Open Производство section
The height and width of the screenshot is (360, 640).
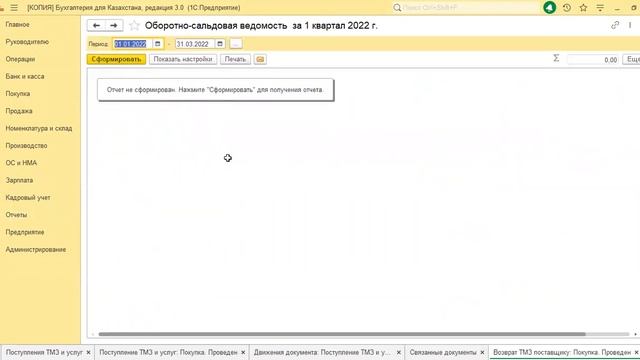pos(26,146)
